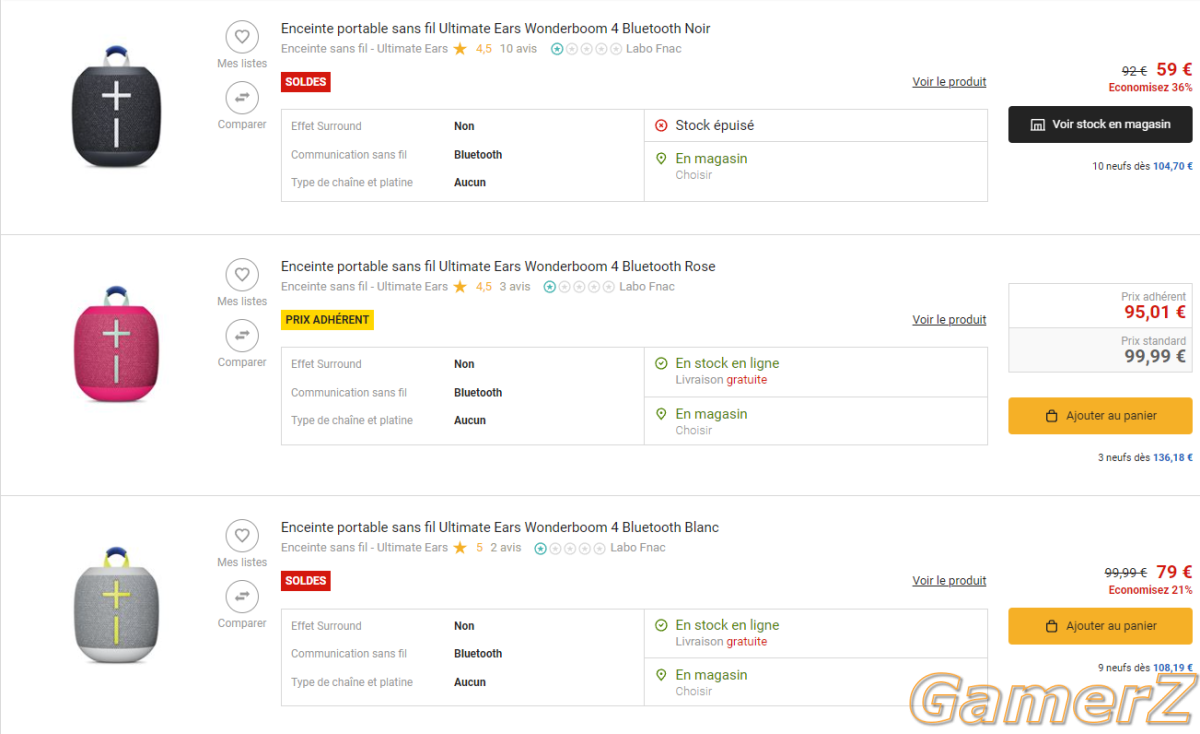This screenshot has height=734, width=1200.
Task: Add the Wonderboom 4 Blanc to cart
Action: pyautogui.click(x=1100, y=626)
